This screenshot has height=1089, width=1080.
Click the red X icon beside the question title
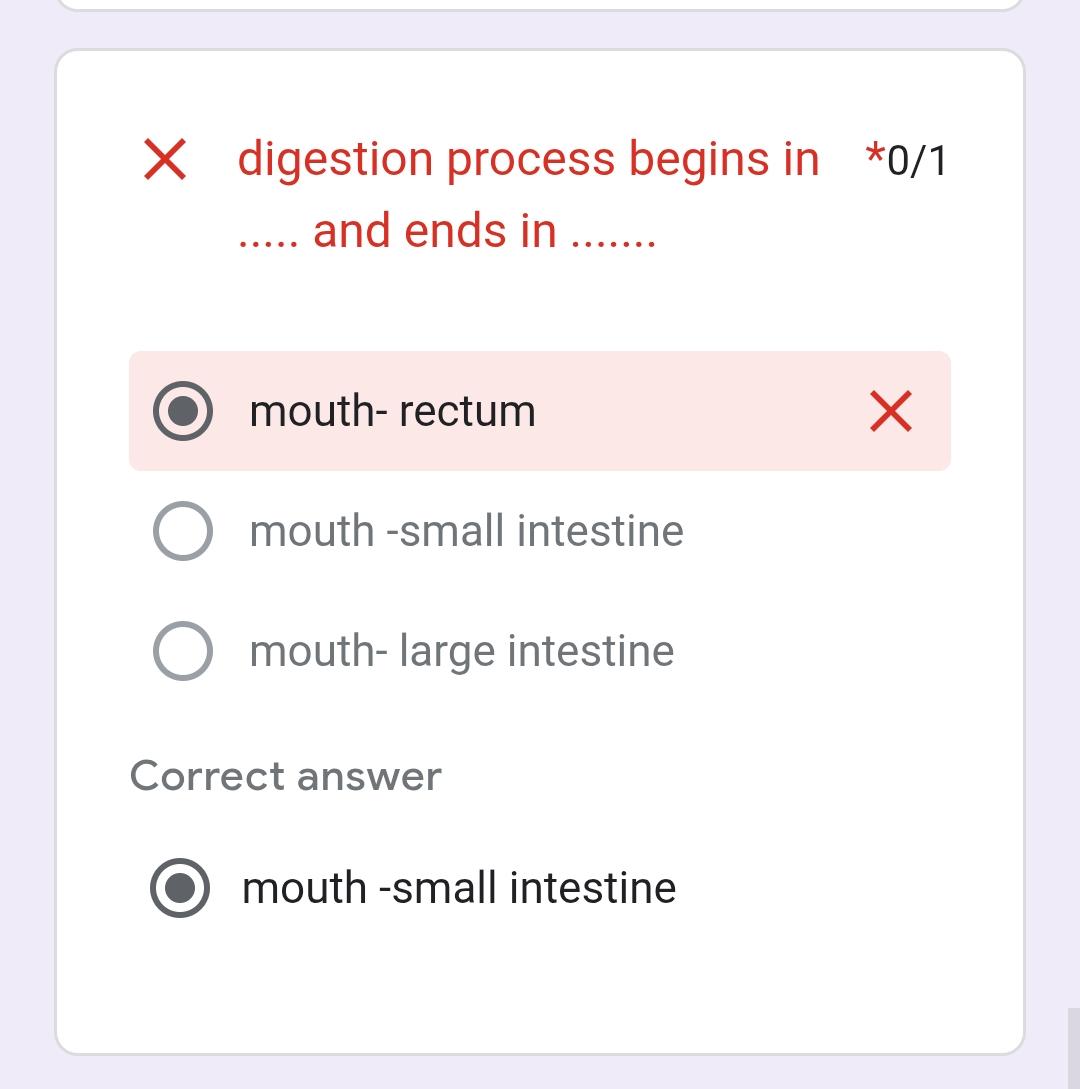pos(165,160)
